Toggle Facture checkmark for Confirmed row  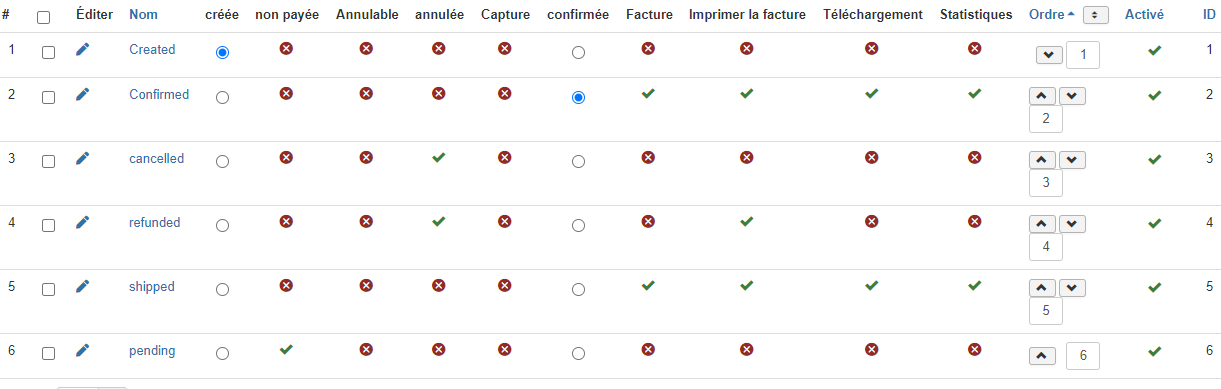coord(648,93)
